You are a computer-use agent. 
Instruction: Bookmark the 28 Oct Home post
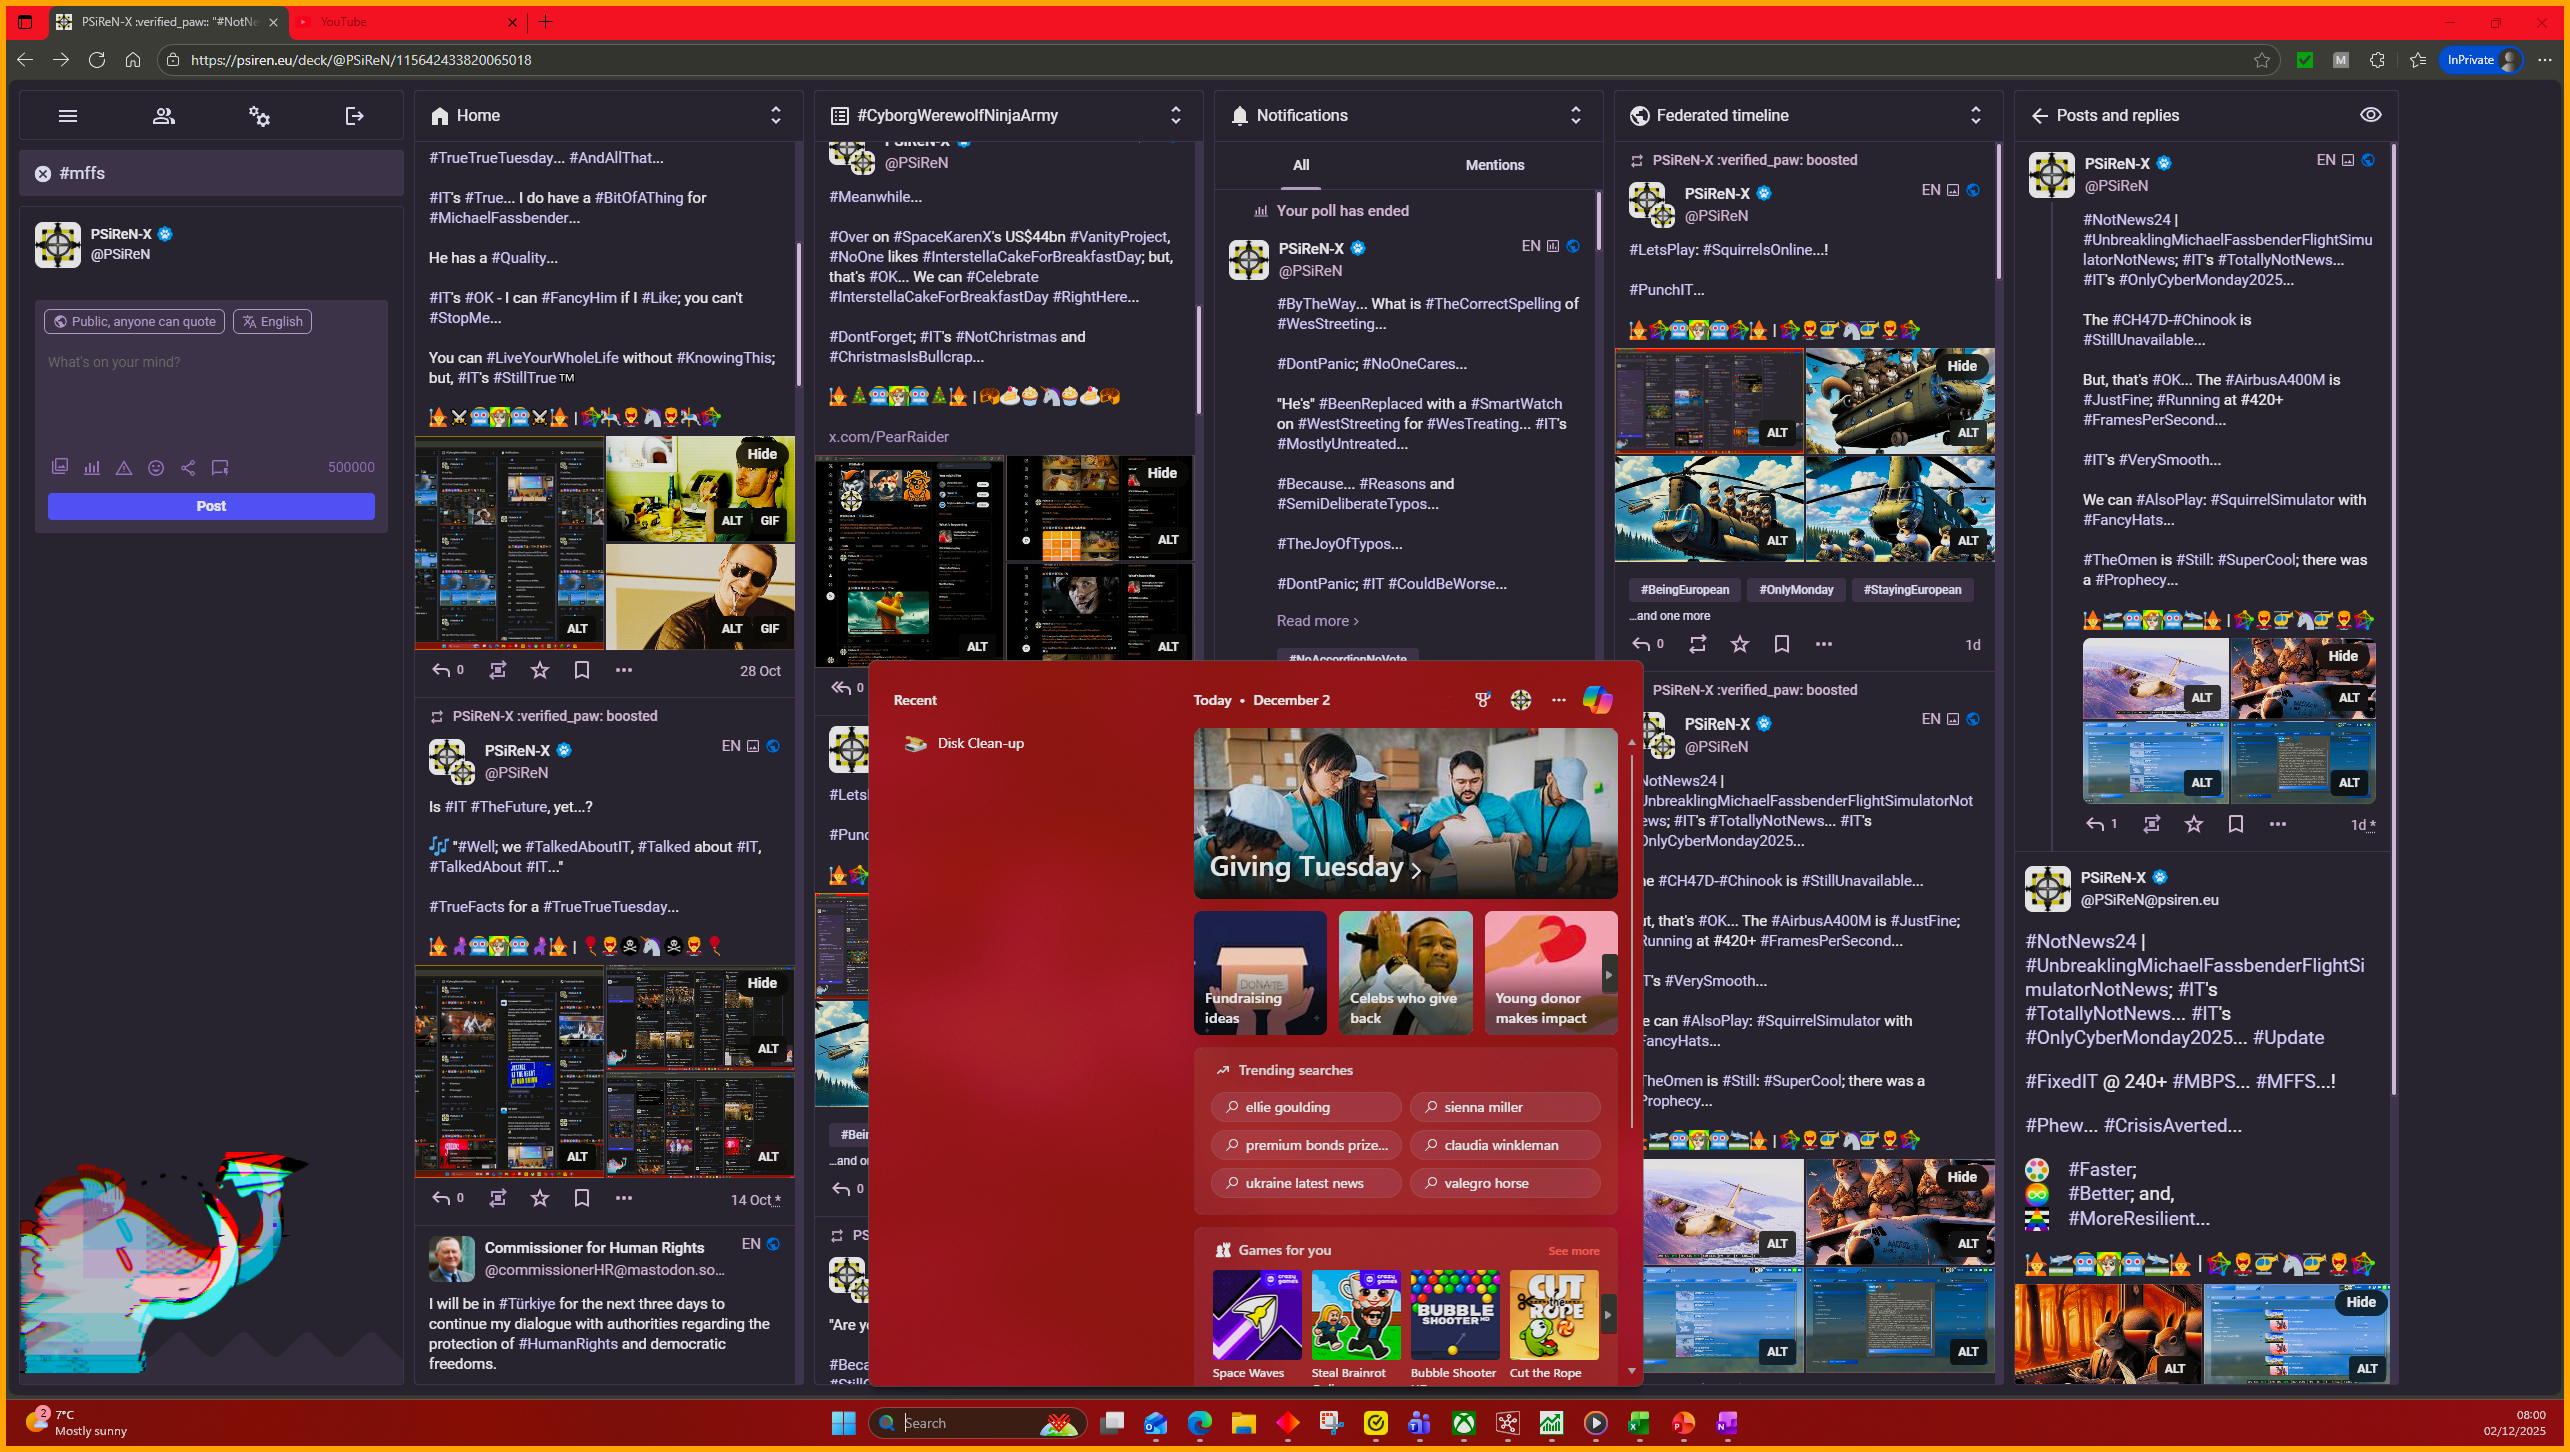582,670
